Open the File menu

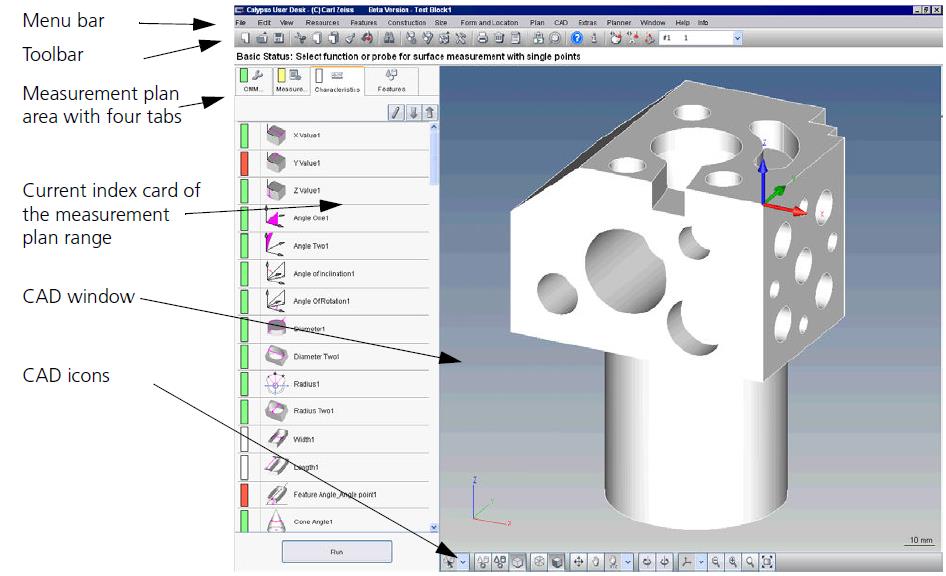coord(240,22)
